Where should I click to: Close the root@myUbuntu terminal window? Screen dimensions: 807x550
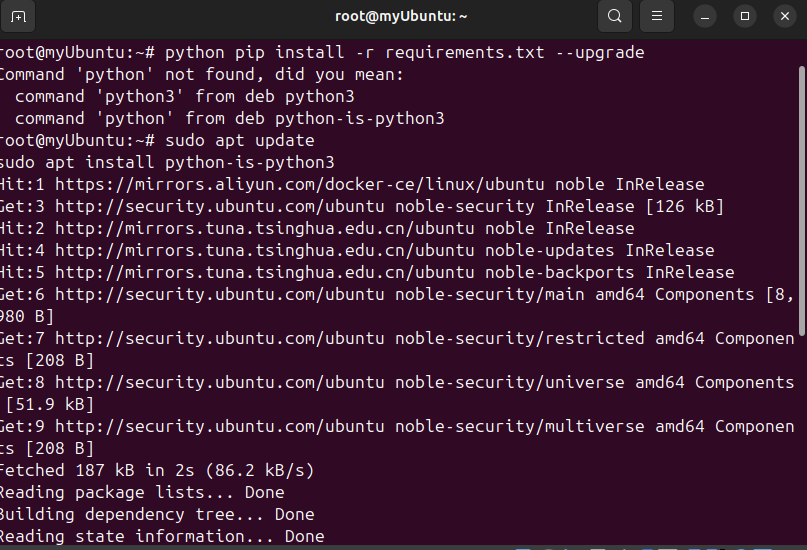click(785, 16)
